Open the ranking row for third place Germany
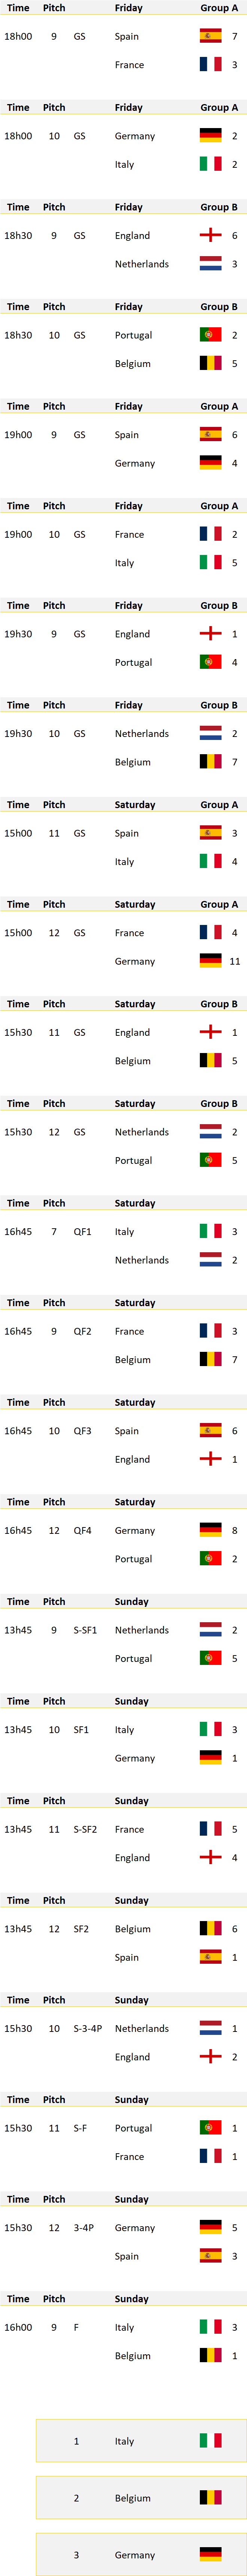 (141, 2555)
